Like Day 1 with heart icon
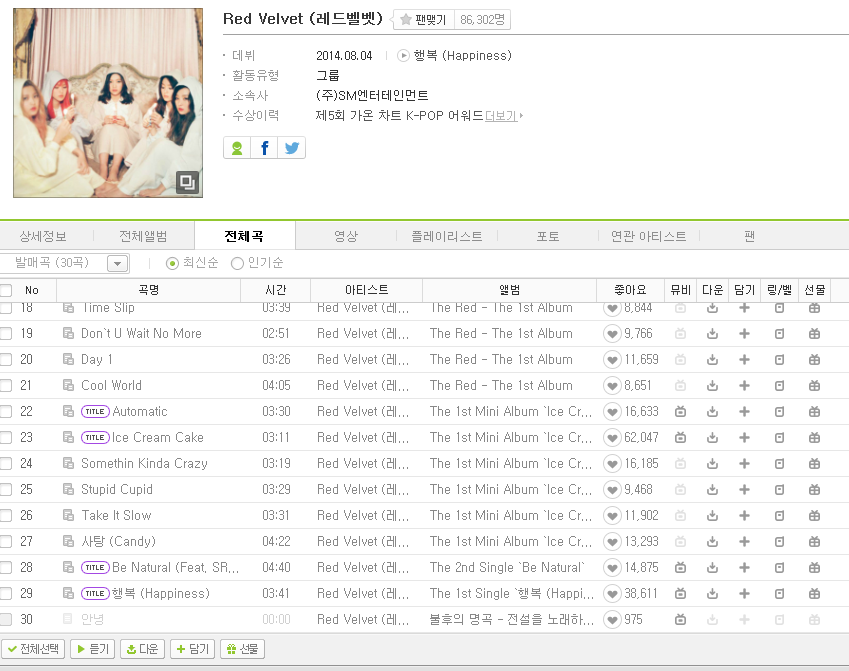Image resolution: width=849 pixels, height=671 pixels. point(612,360)
